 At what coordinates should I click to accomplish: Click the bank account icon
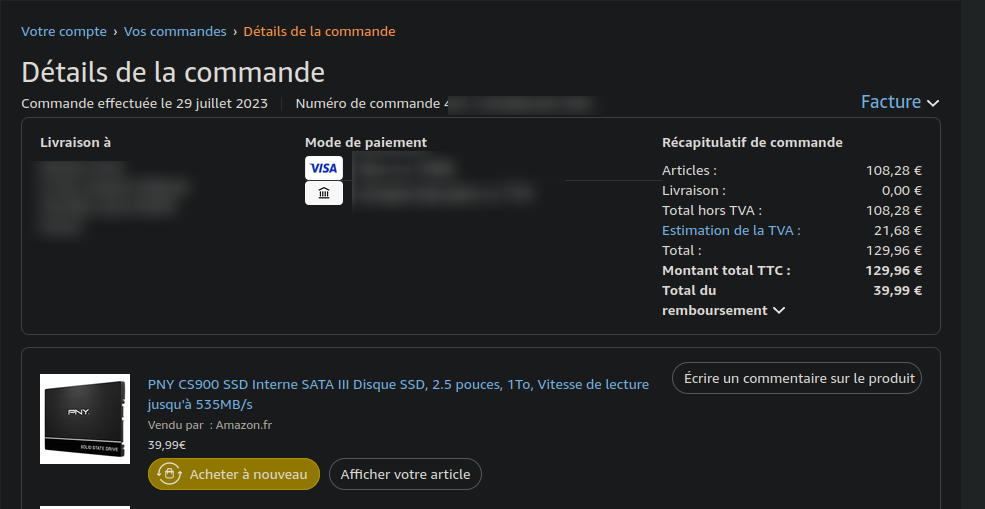[324, 193]
